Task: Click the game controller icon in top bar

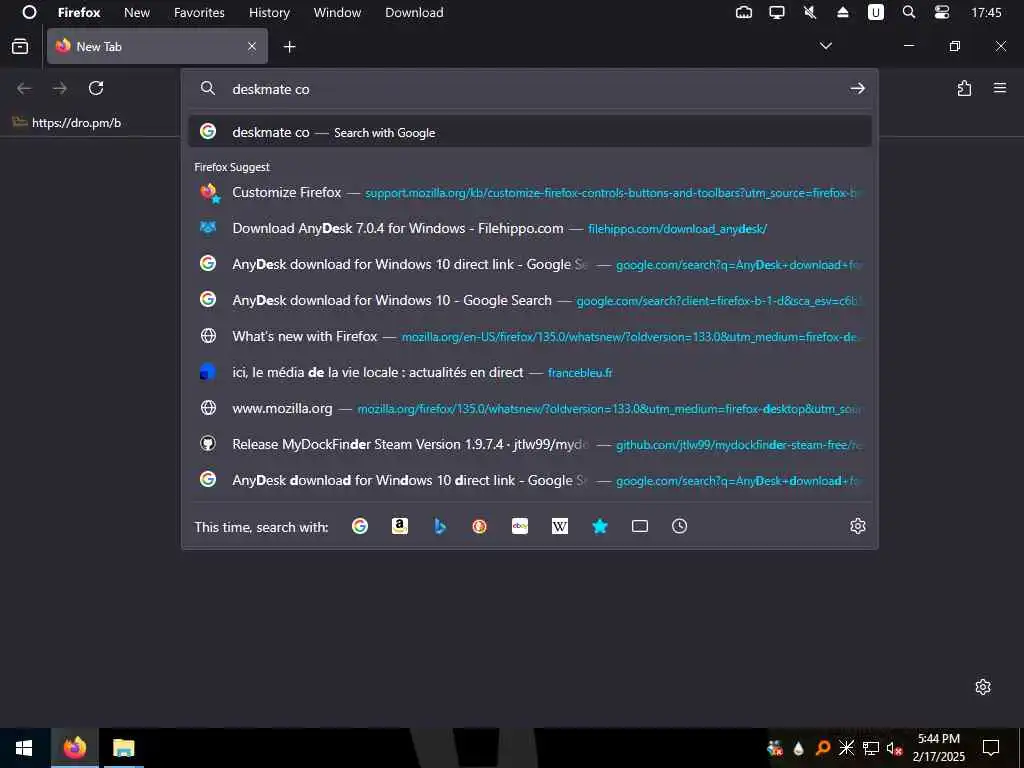Action: (744, 12)
